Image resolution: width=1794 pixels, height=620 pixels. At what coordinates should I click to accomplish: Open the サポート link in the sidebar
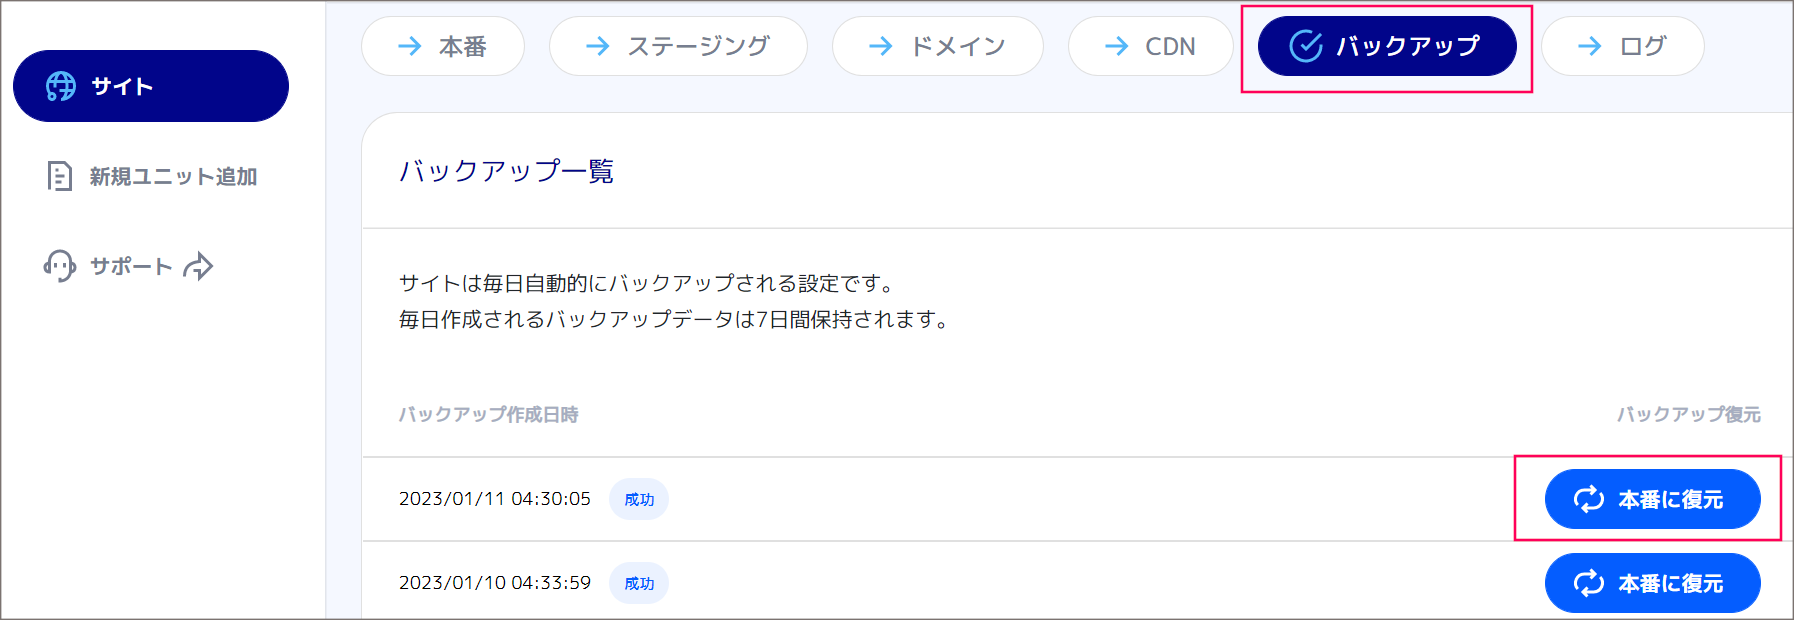point(129,266)
